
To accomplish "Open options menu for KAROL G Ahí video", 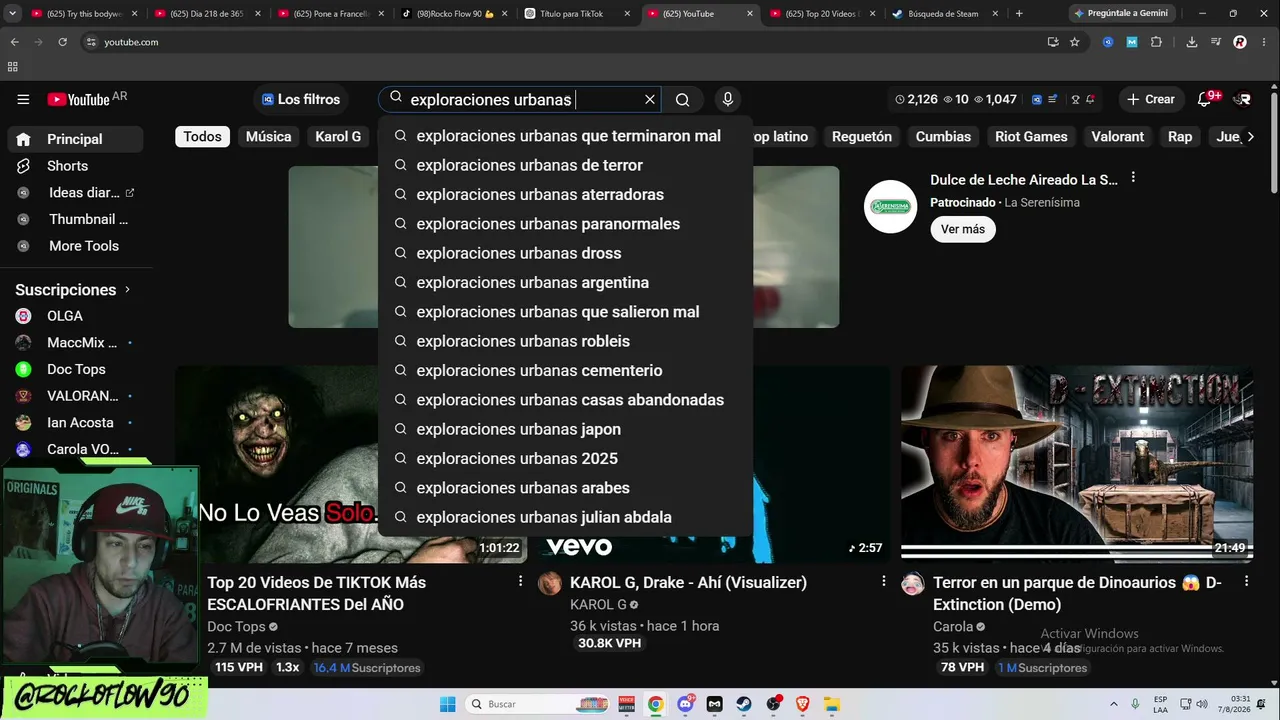I will coord(883,582).
